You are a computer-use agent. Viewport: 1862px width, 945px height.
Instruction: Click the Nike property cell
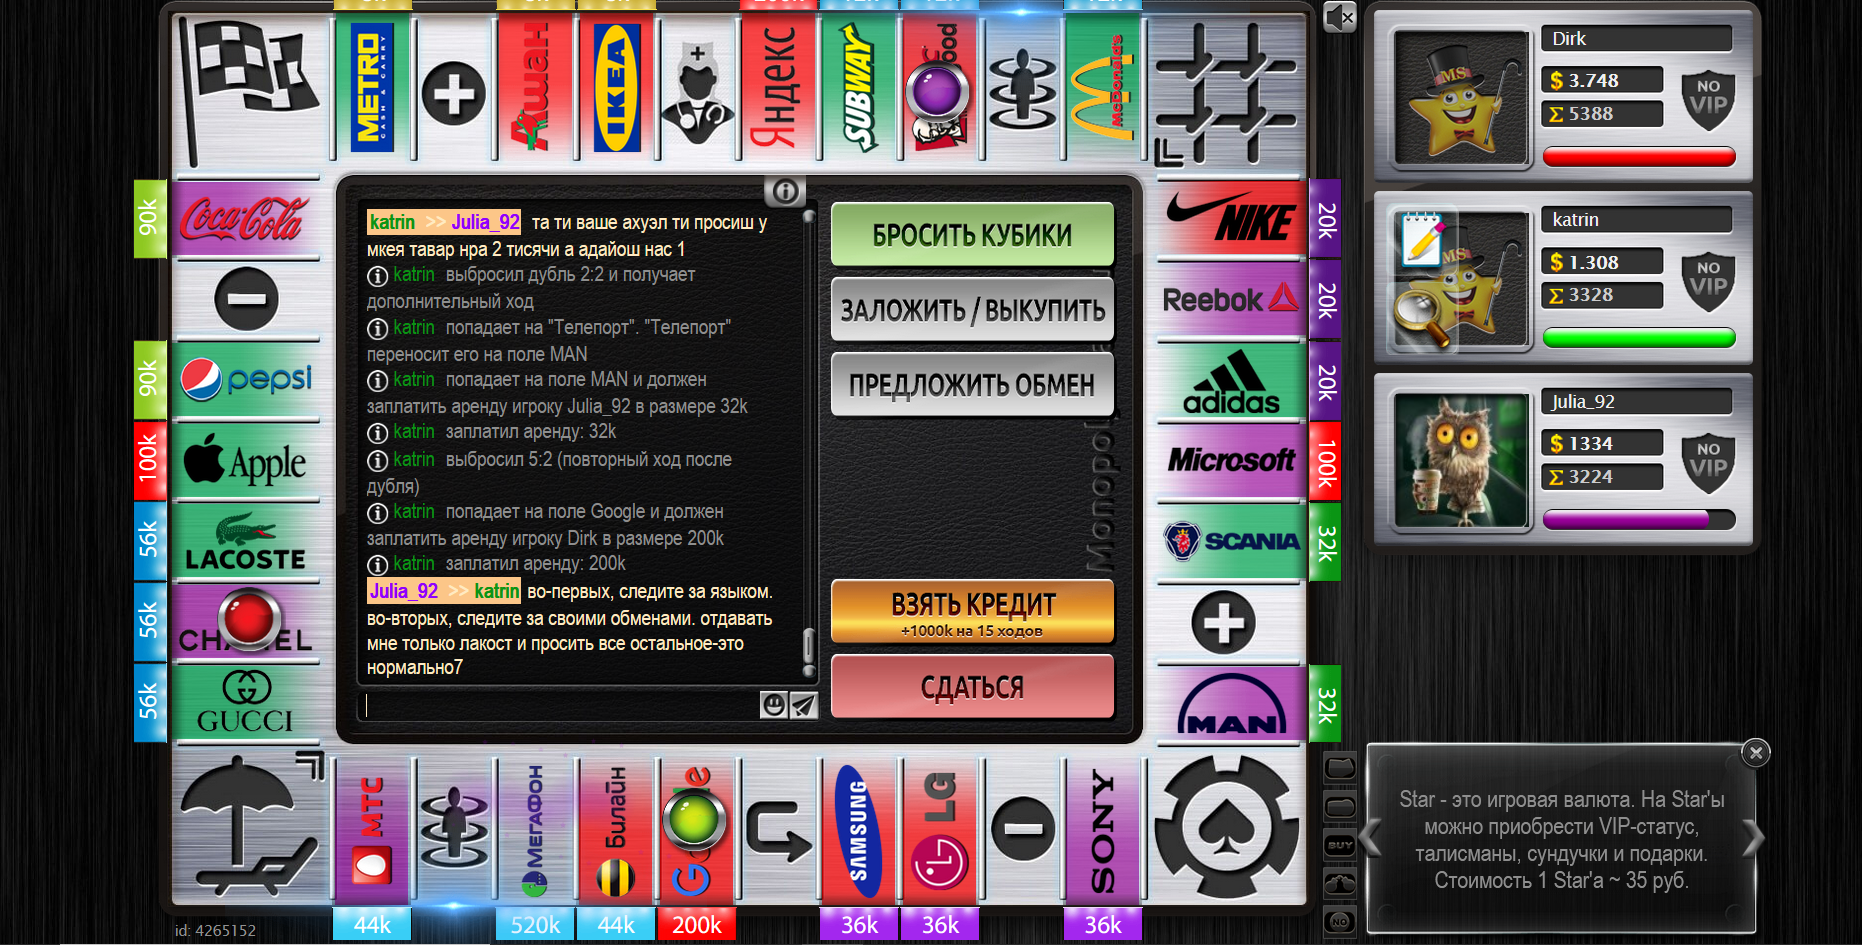pos(1231,218)
